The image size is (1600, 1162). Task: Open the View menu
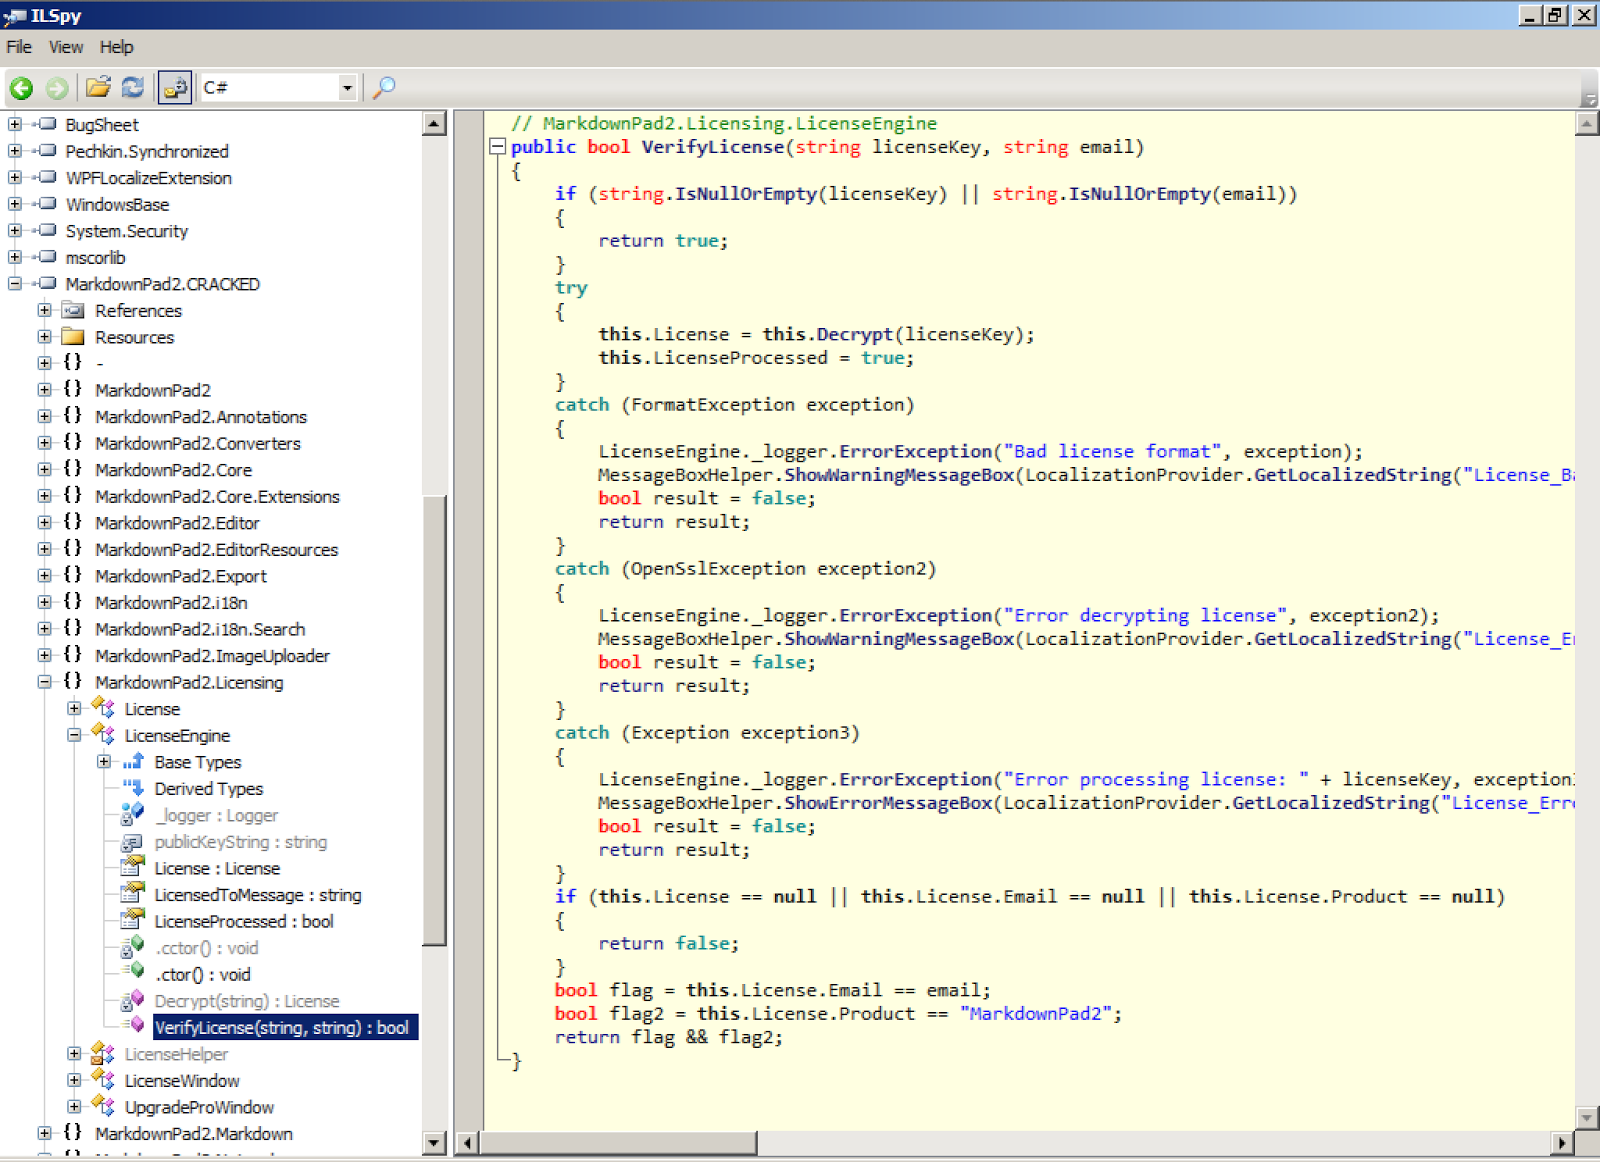click(66, 47)
